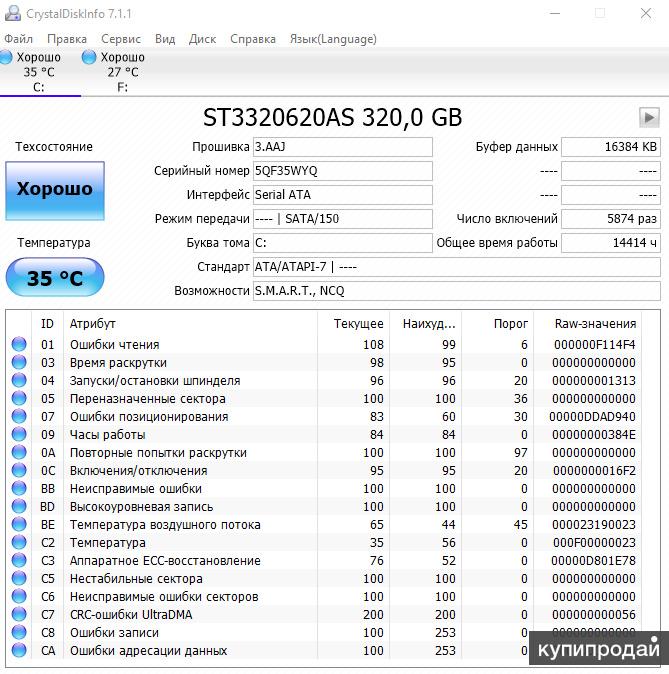The image size is (669, 674).
Task: Click the serial number field 5QF35WYQ
Action: 343,171
